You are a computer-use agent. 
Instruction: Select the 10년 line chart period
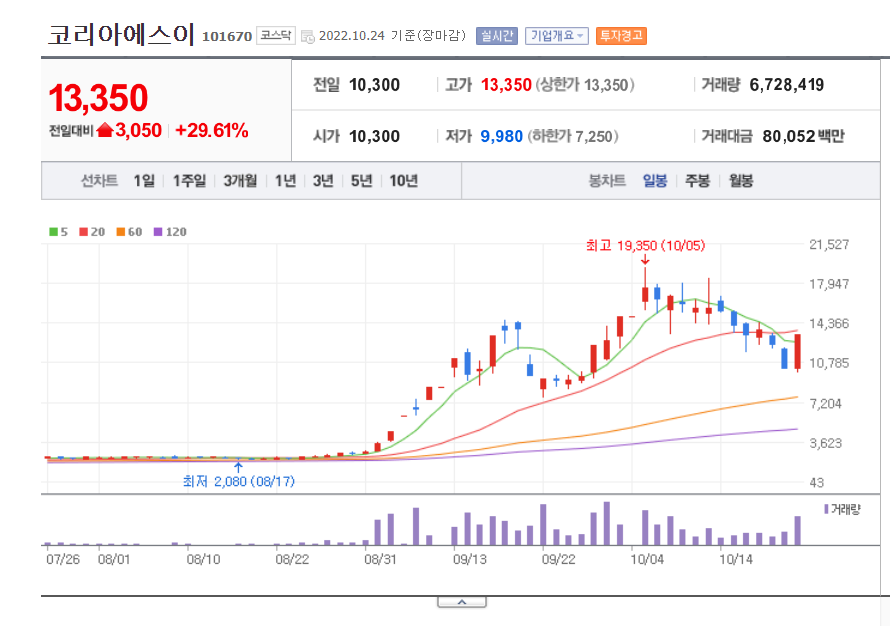404,181
